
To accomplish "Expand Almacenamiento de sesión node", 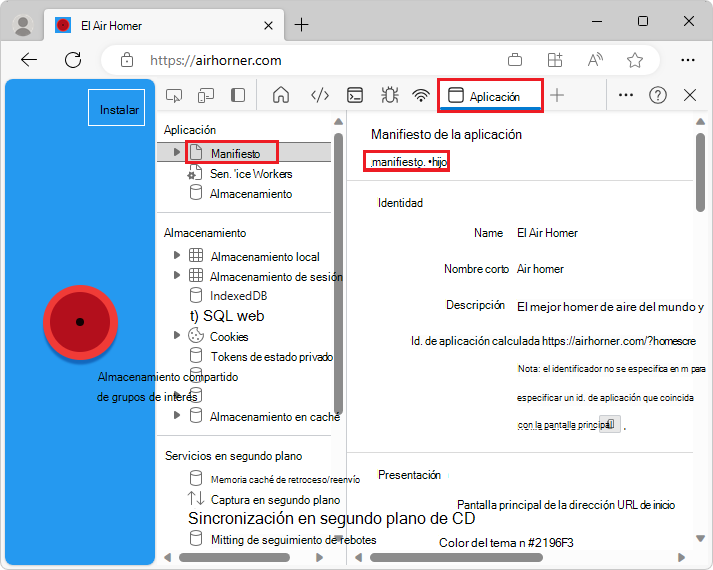I will [177, 275].
